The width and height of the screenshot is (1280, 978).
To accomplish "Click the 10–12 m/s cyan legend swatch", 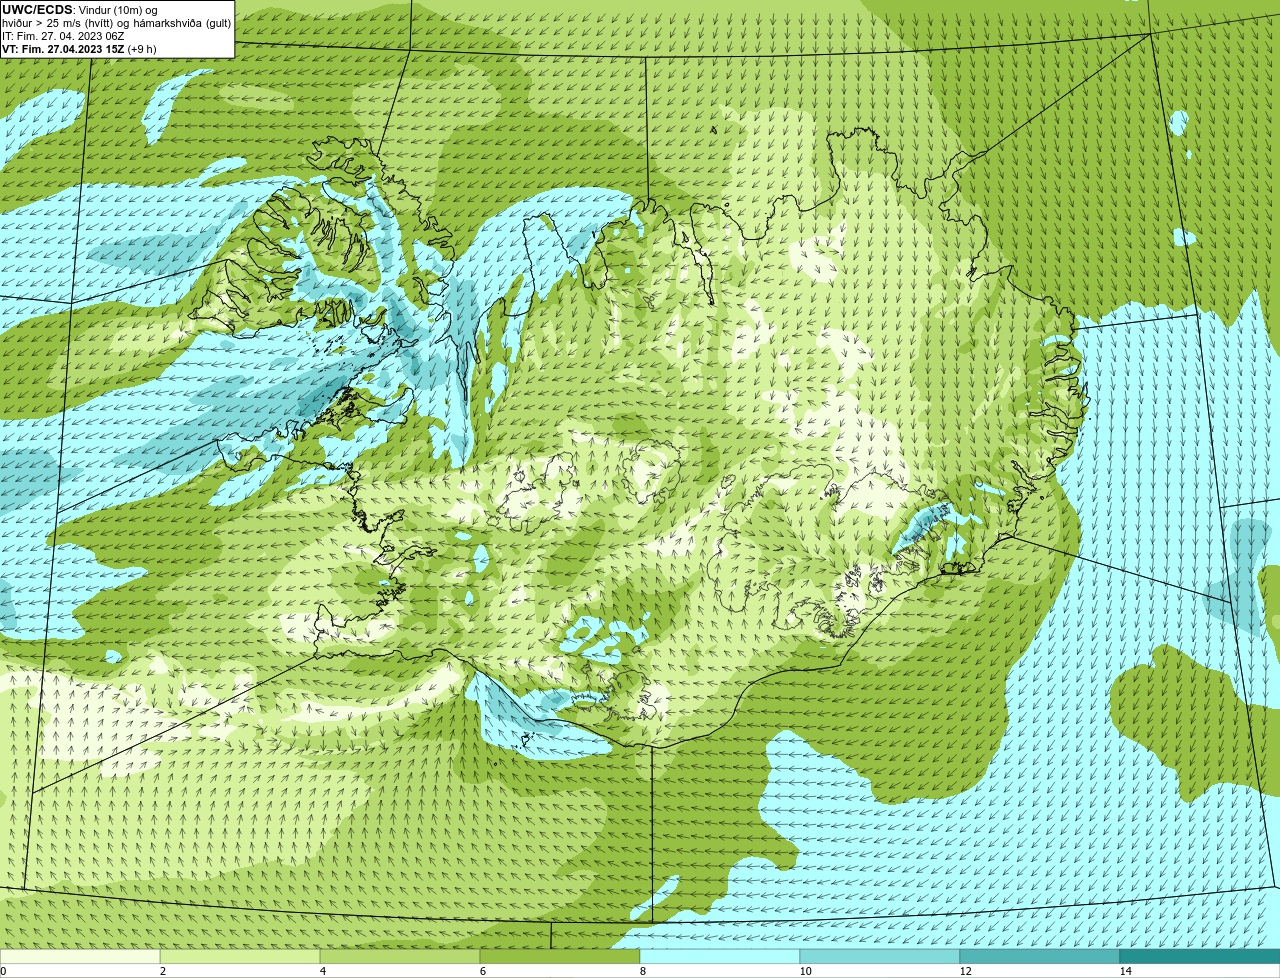I will [880, 957].
